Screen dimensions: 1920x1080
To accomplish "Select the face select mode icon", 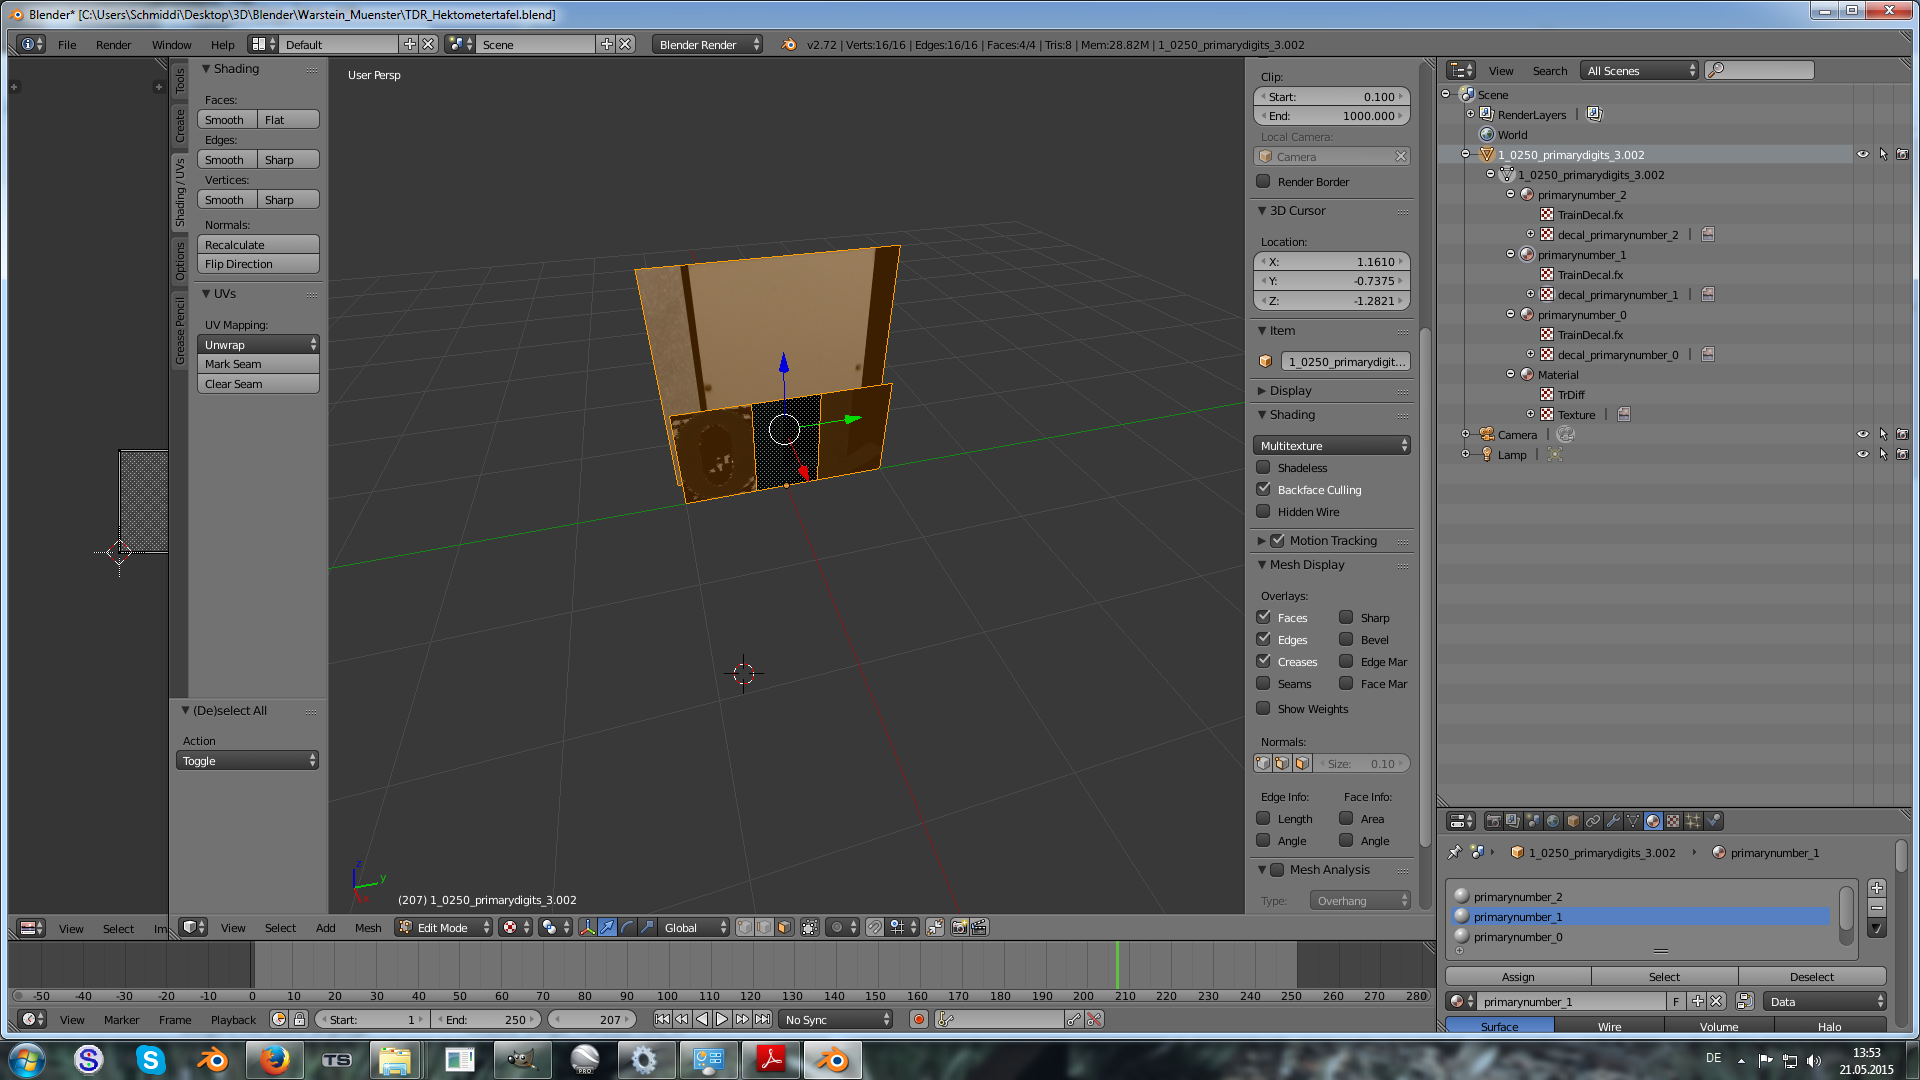I will coord(785,928).
